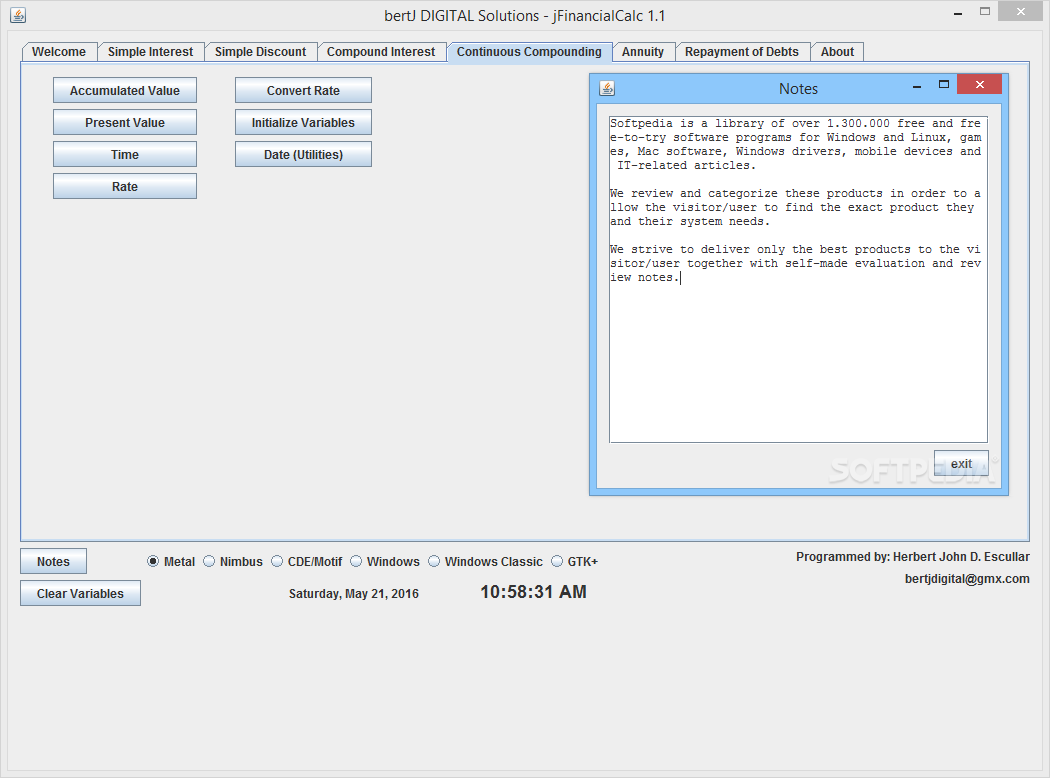Open Convert Rate calculation
Screen dimensions: 1050x778
[x=303, y=90]
